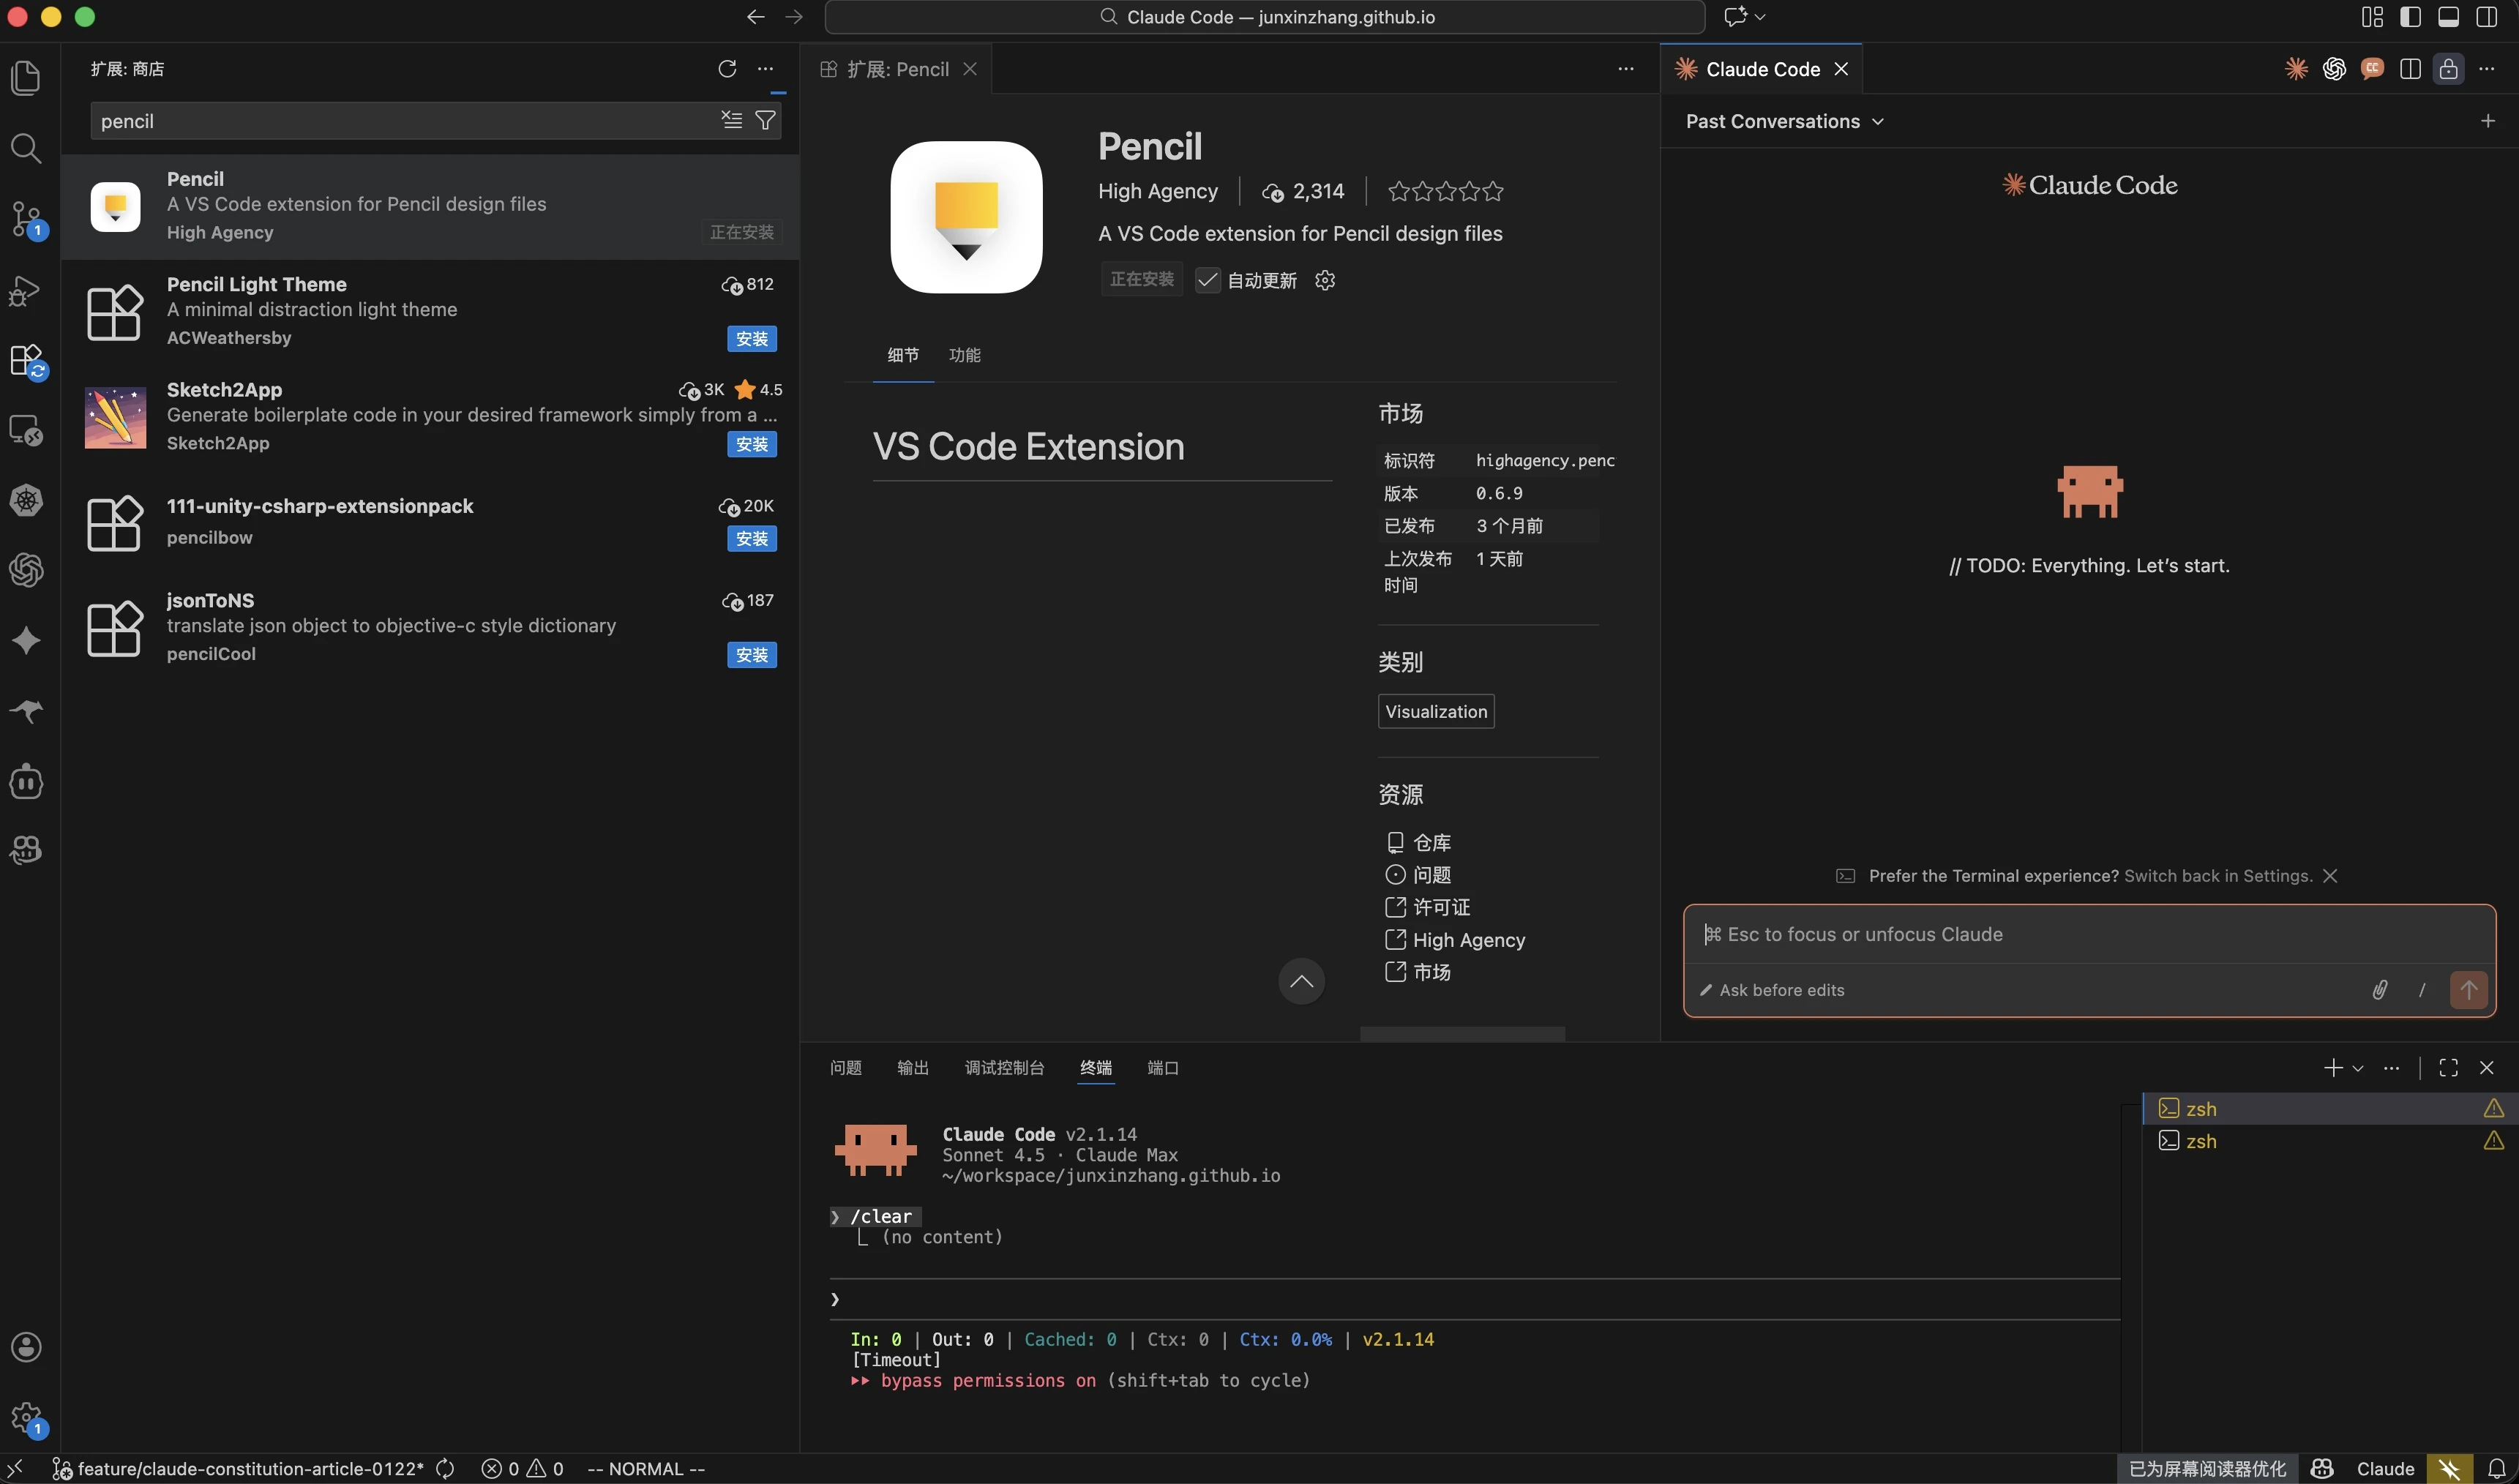Click the attach file paperclip icon
Image resolution: width=2519 pixels, height=1484 pixels.
[x=2379, y=990]
